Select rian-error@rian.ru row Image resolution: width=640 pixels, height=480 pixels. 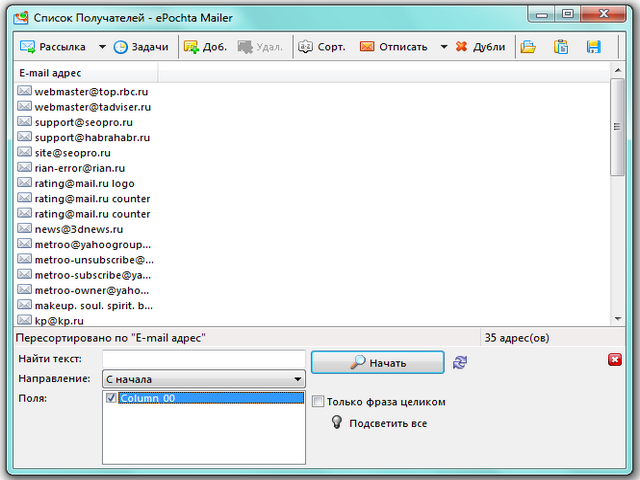point(80,168)
